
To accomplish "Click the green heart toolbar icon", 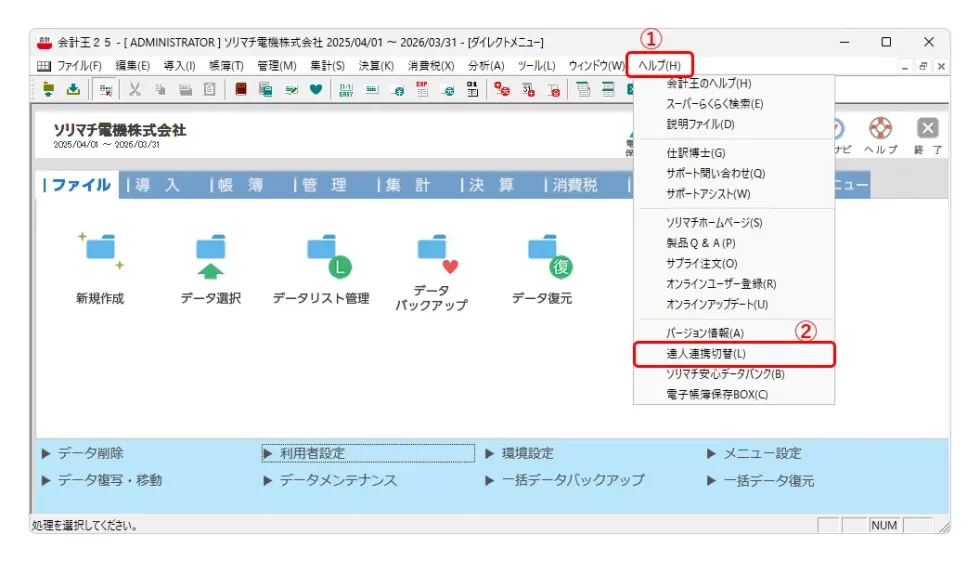I will coord(315,90).
